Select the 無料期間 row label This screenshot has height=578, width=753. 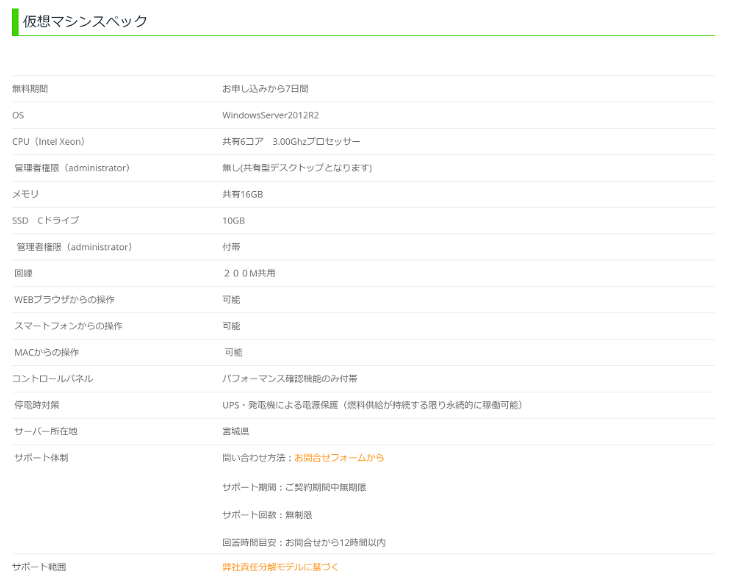point(30,89)
